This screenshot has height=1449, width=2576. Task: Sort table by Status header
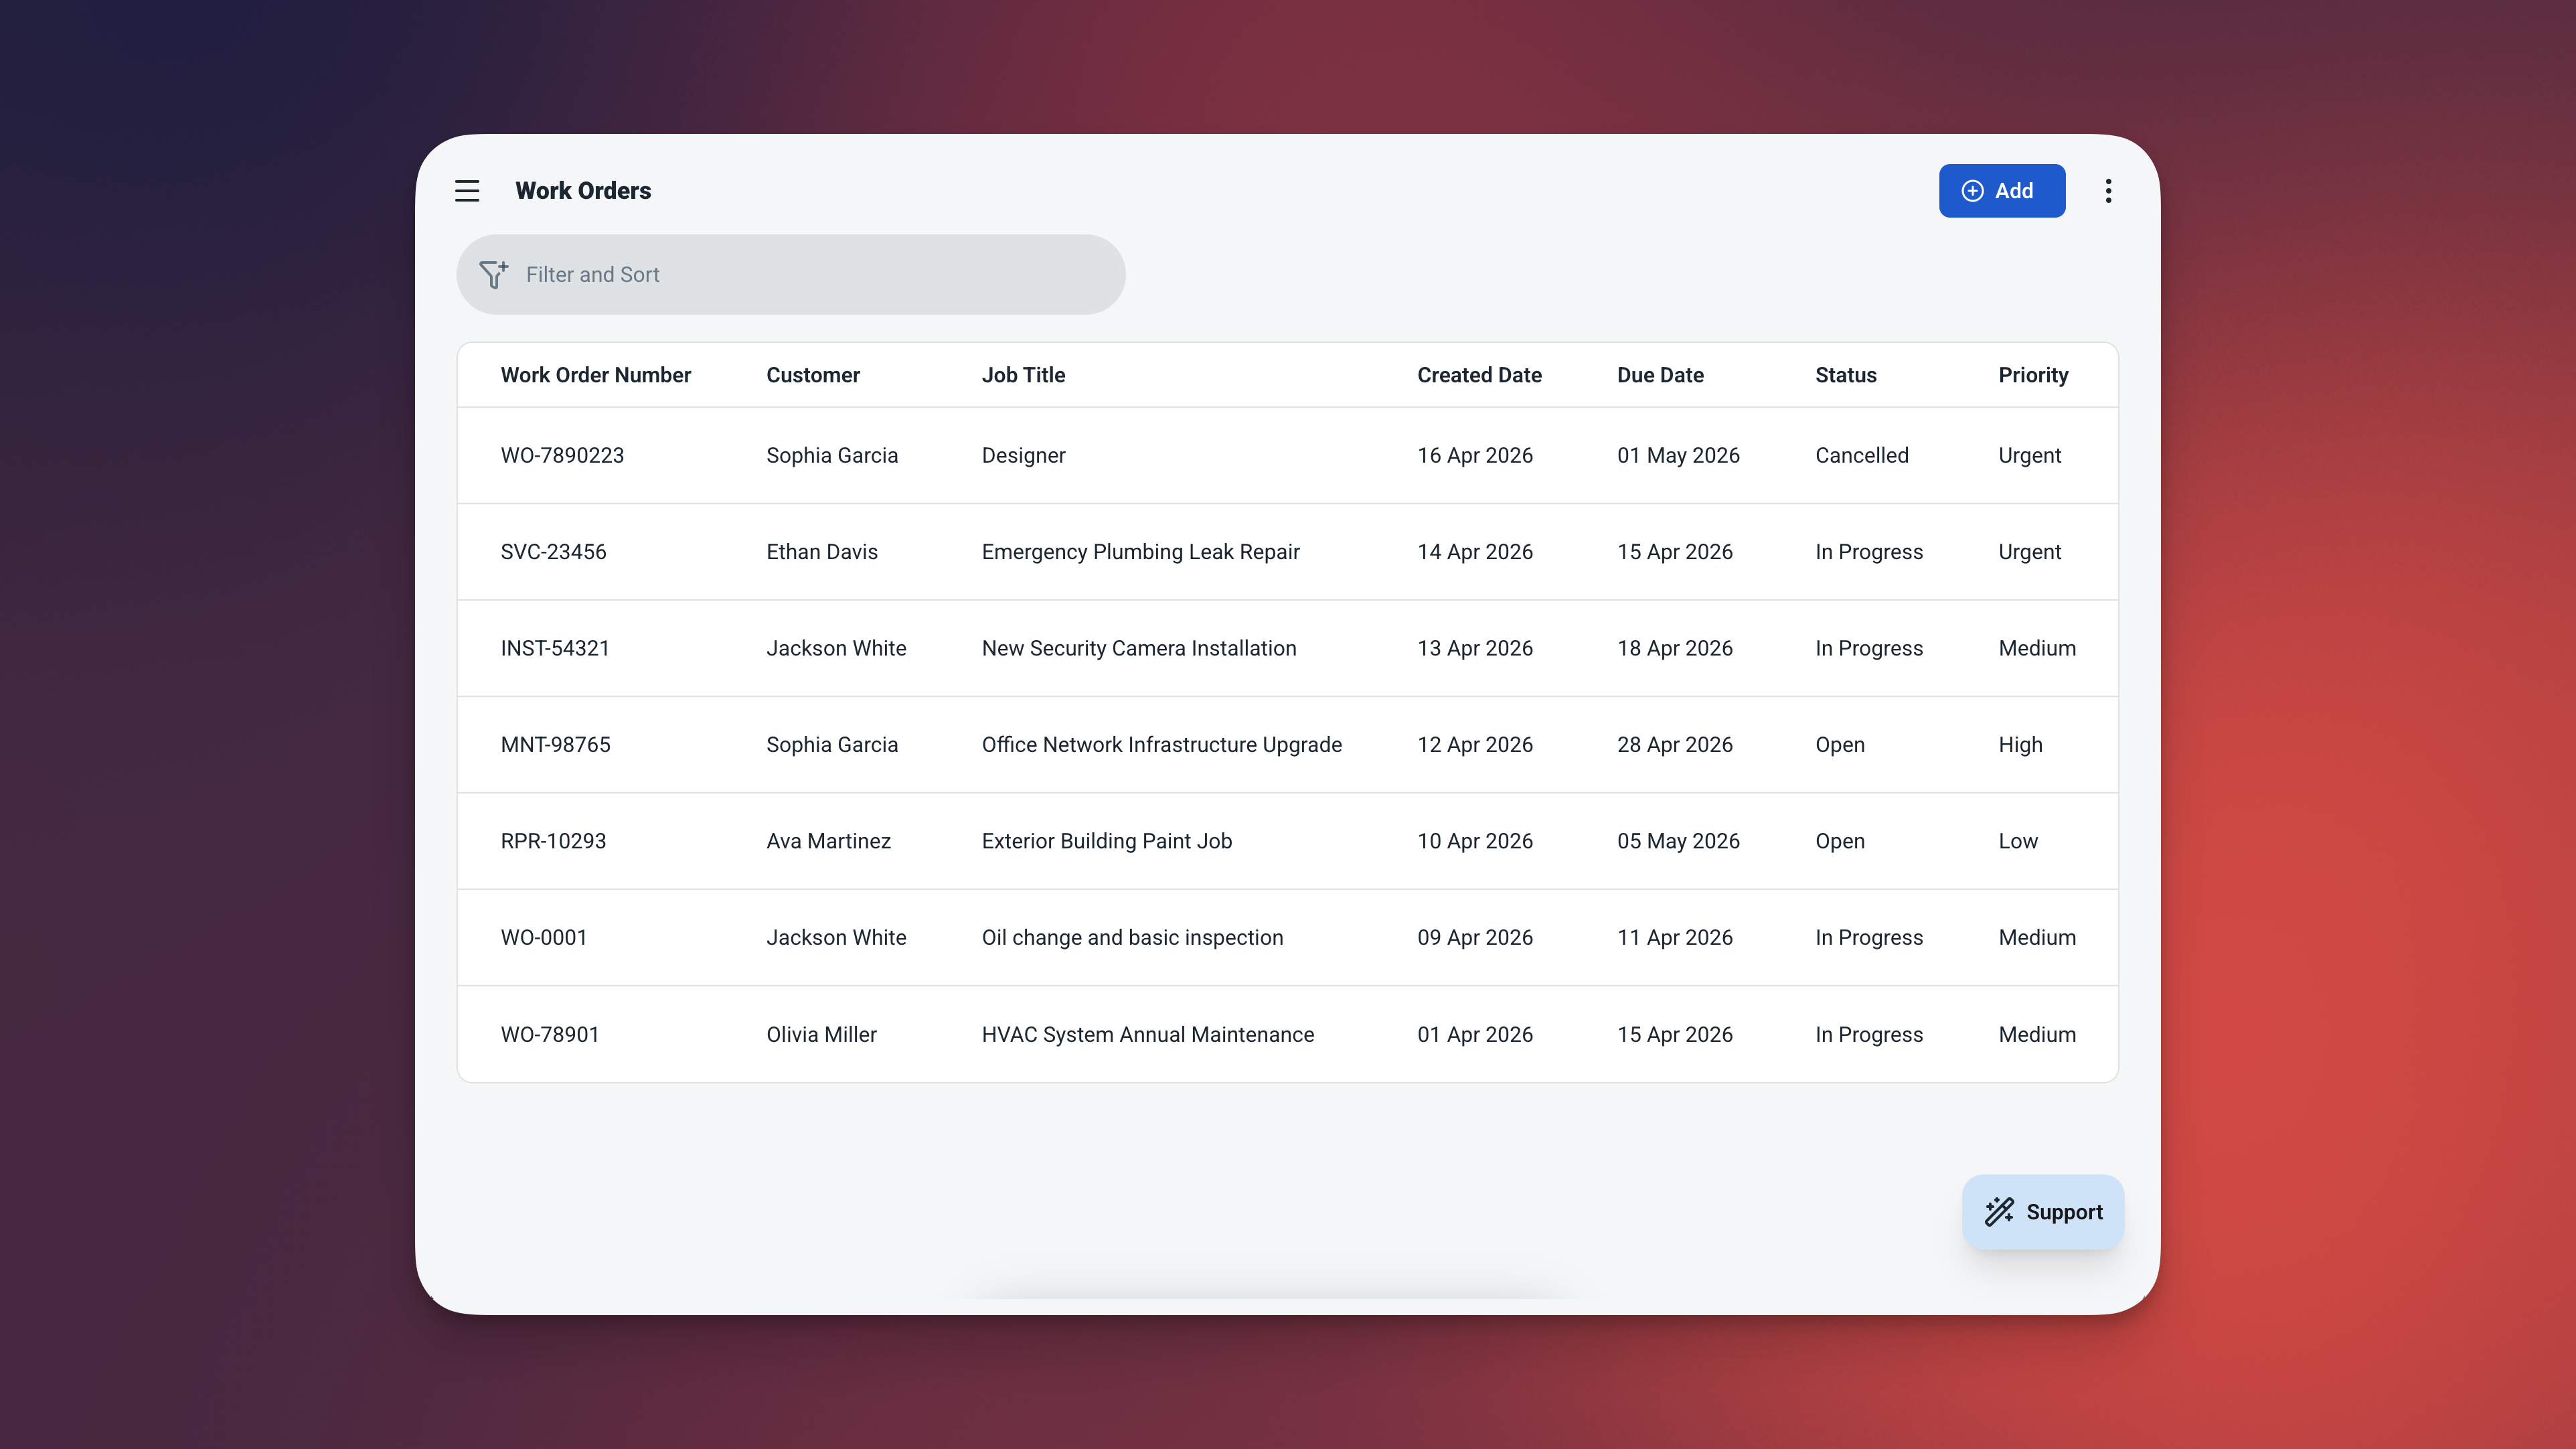click(1845, 375)
